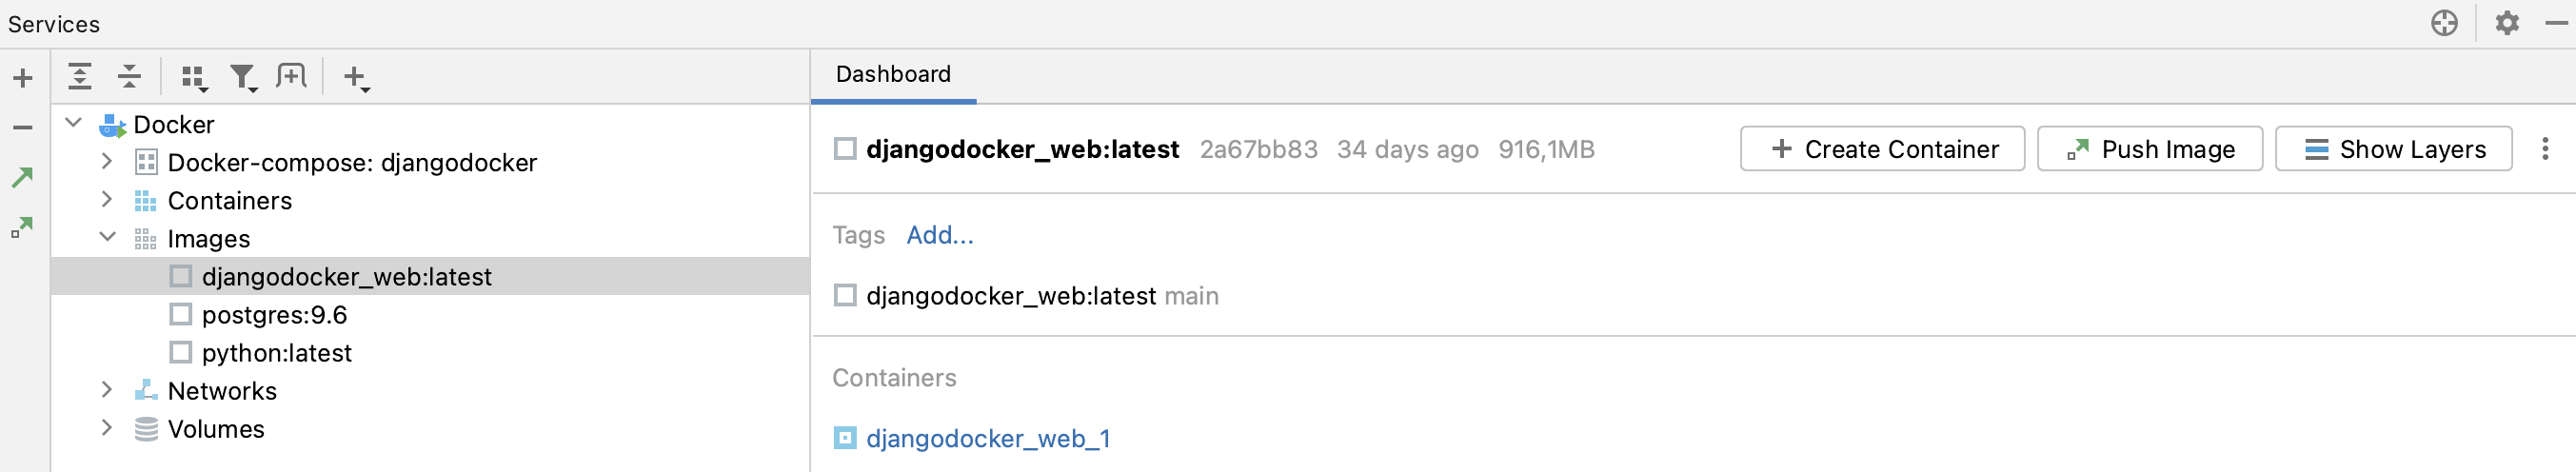Open the Services settings gear icon
The height and width of the screenshot is (472, 2576).
click(2506, 23)
